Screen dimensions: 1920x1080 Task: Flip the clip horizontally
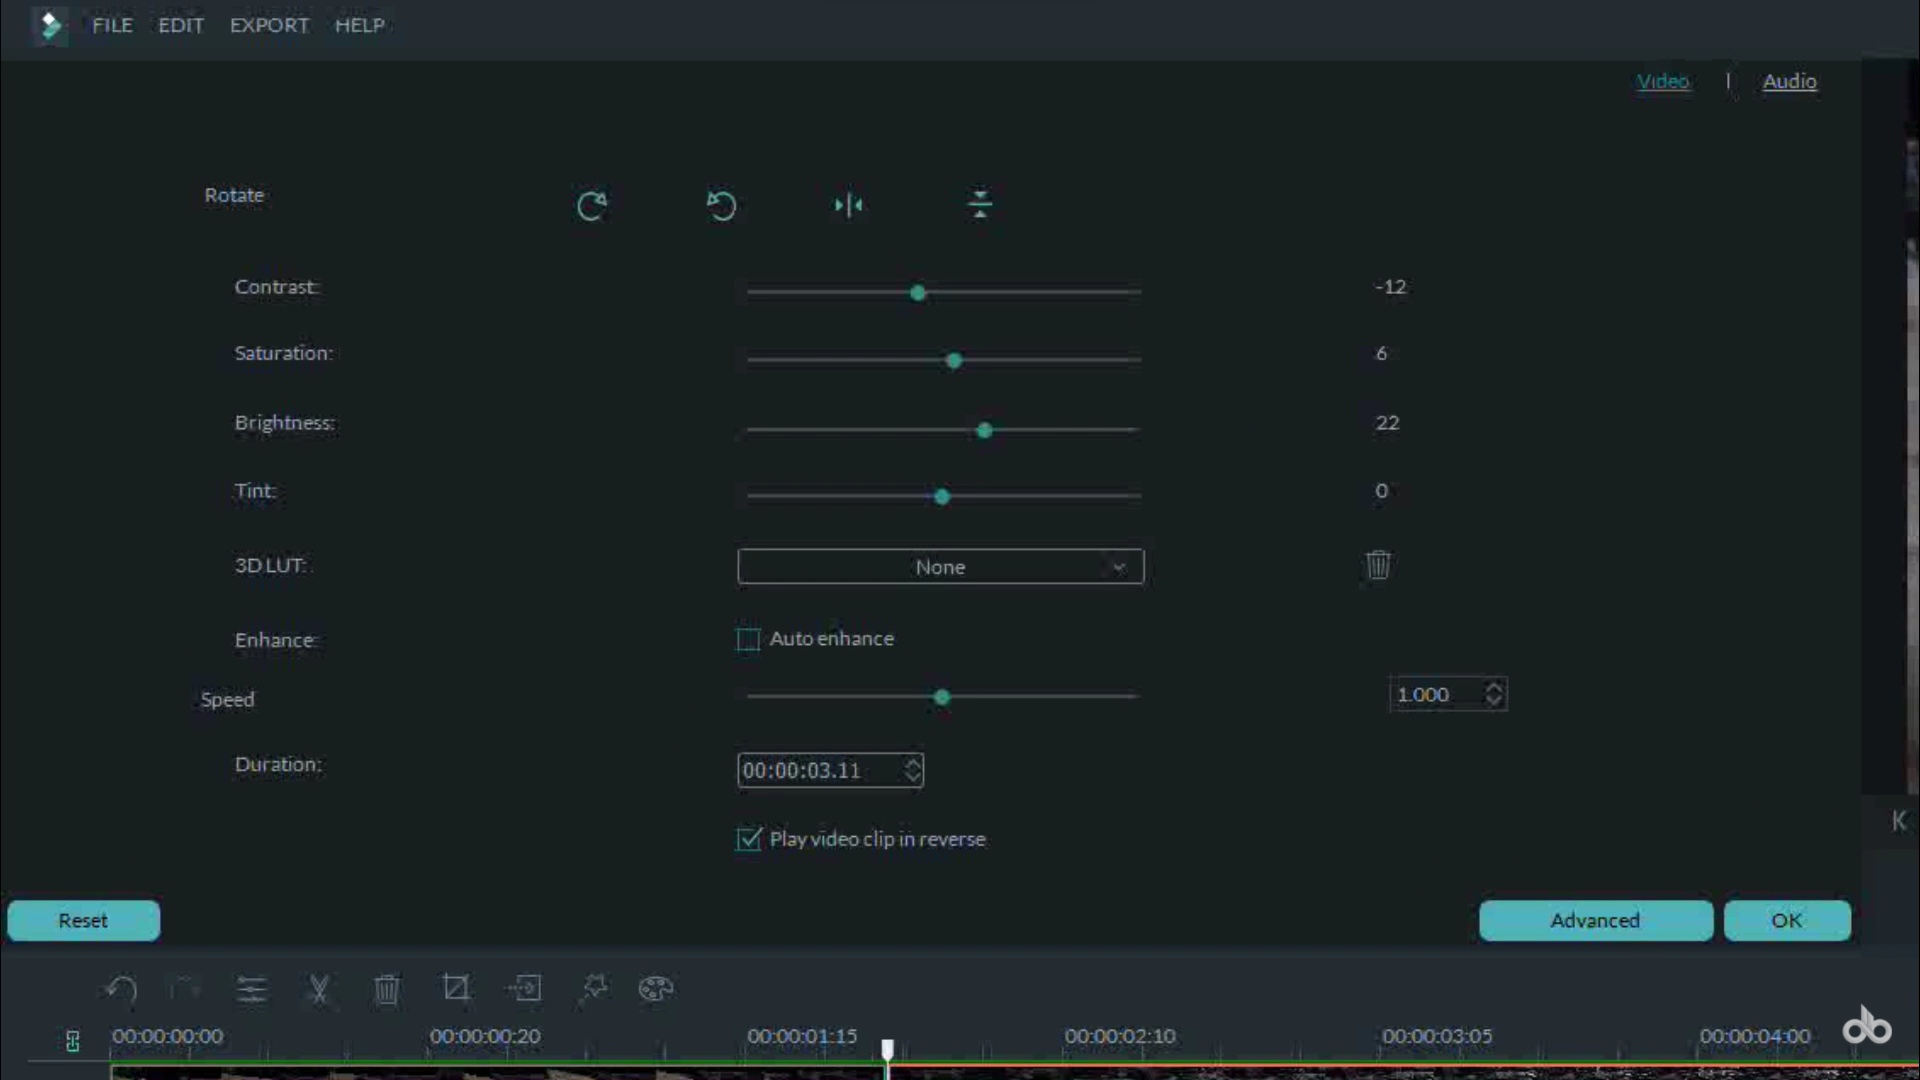(849, 206)
